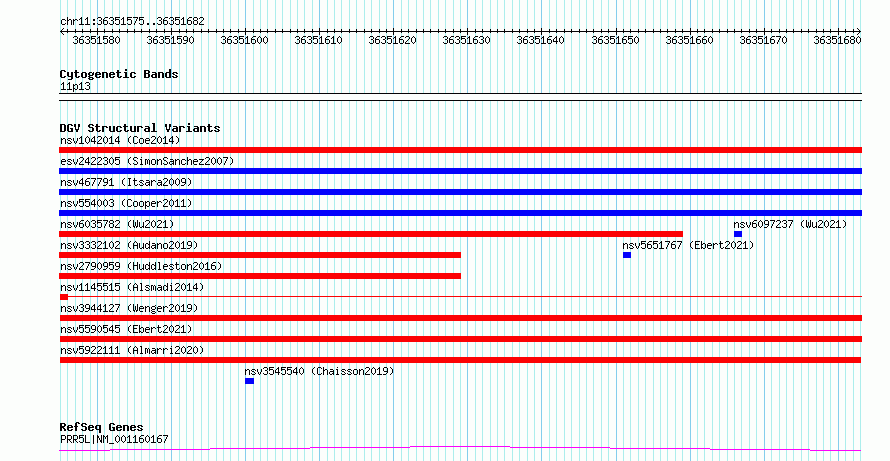Click ruler position 36351670
Viewport: 890px width, 461px height.
pyautogui.click(x=763, y=40)
